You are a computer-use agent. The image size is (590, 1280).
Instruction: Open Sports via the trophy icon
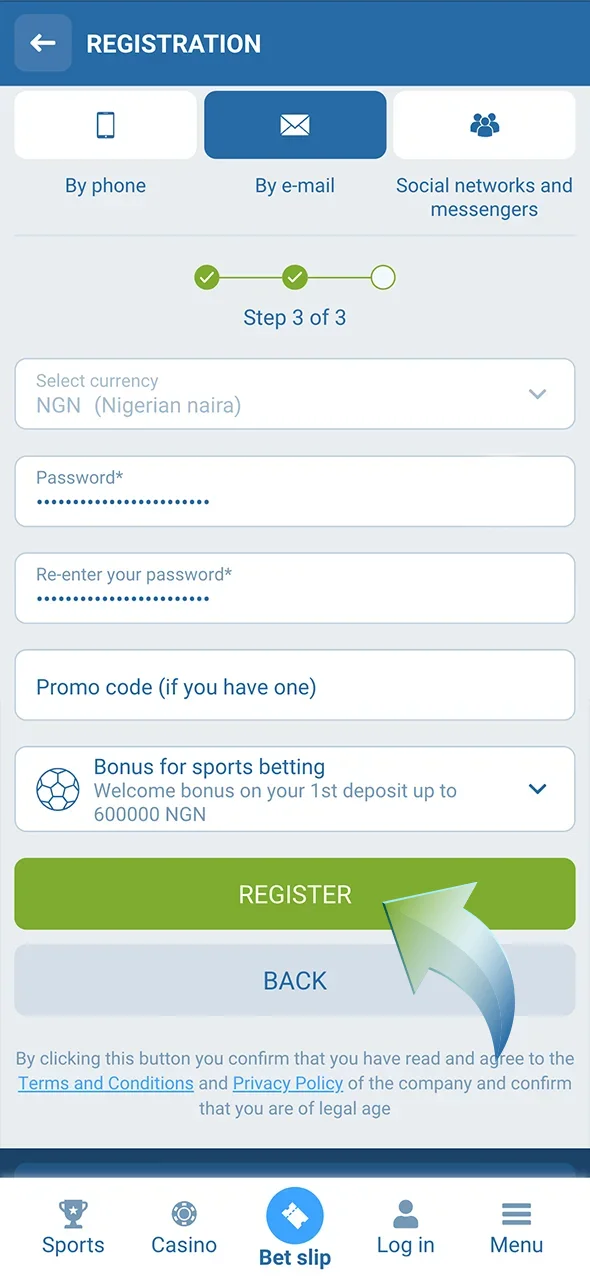coord(73,1214)
